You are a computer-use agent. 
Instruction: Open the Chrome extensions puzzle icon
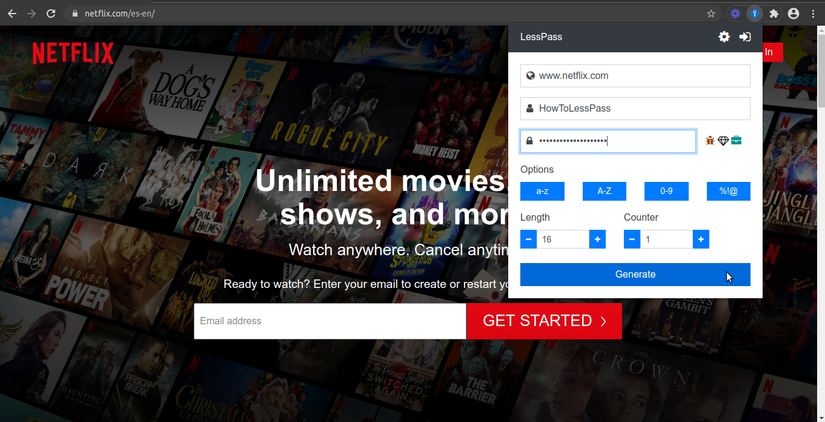(774, 14)
